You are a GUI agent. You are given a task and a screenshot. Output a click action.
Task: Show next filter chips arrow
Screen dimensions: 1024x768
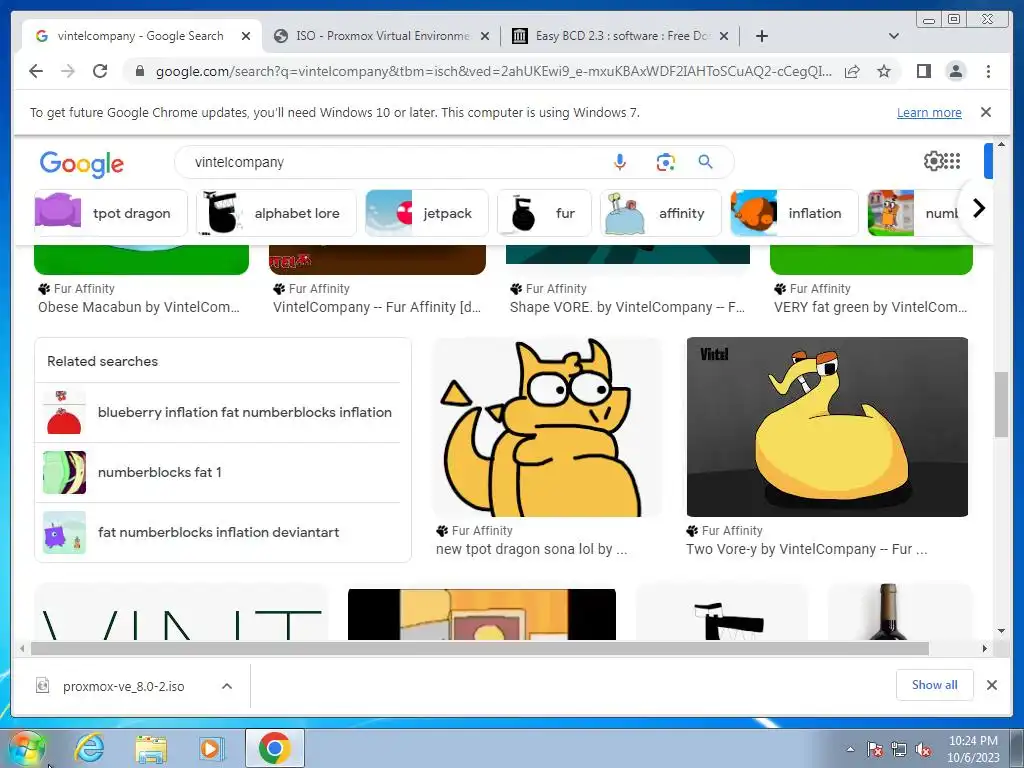point(978,209)
